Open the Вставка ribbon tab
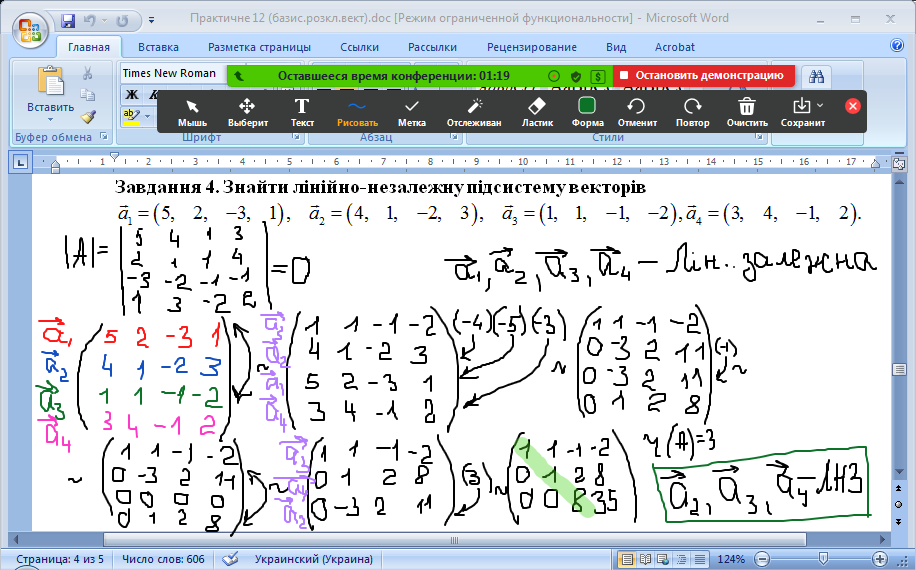This screenshot has width=916, height=570. point(158,47)
